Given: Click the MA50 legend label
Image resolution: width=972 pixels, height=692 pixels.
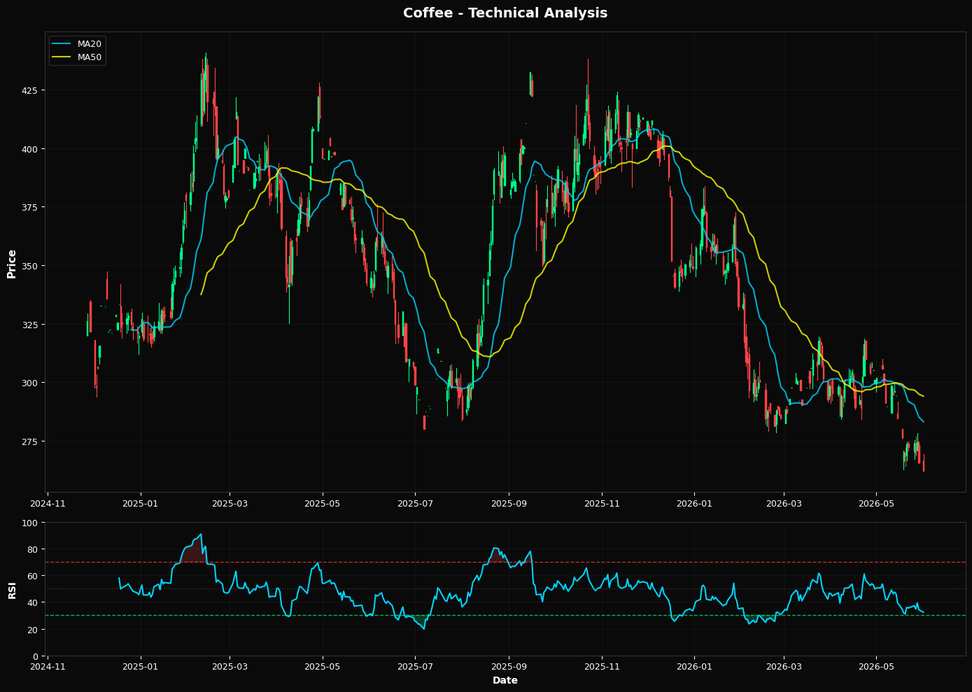Looking at the screenshot, I should point(90,57).
